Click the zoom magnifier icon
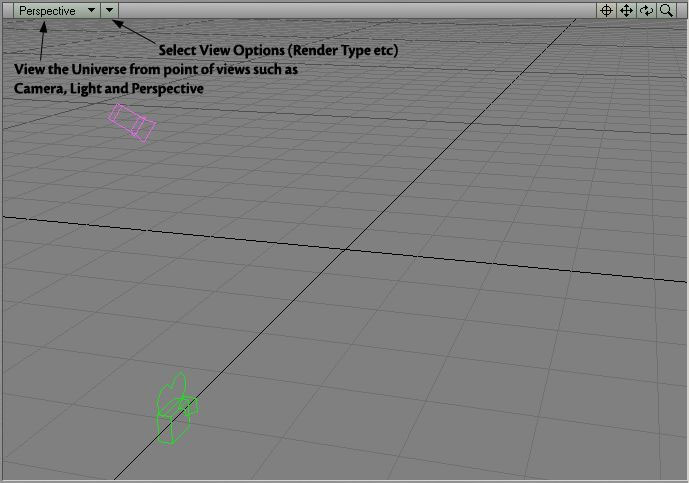Viewport: 689px width, 483px height. click(666, 11)
